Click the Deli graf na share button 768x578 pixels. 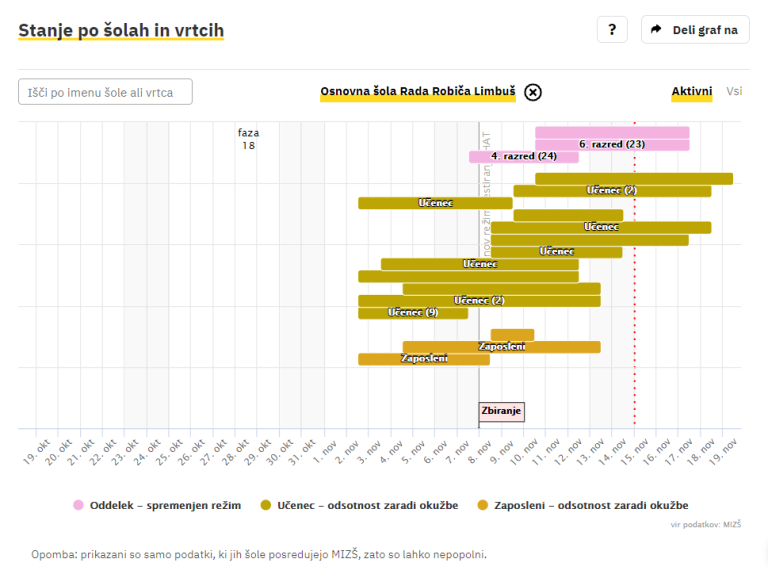coord(695,30)
